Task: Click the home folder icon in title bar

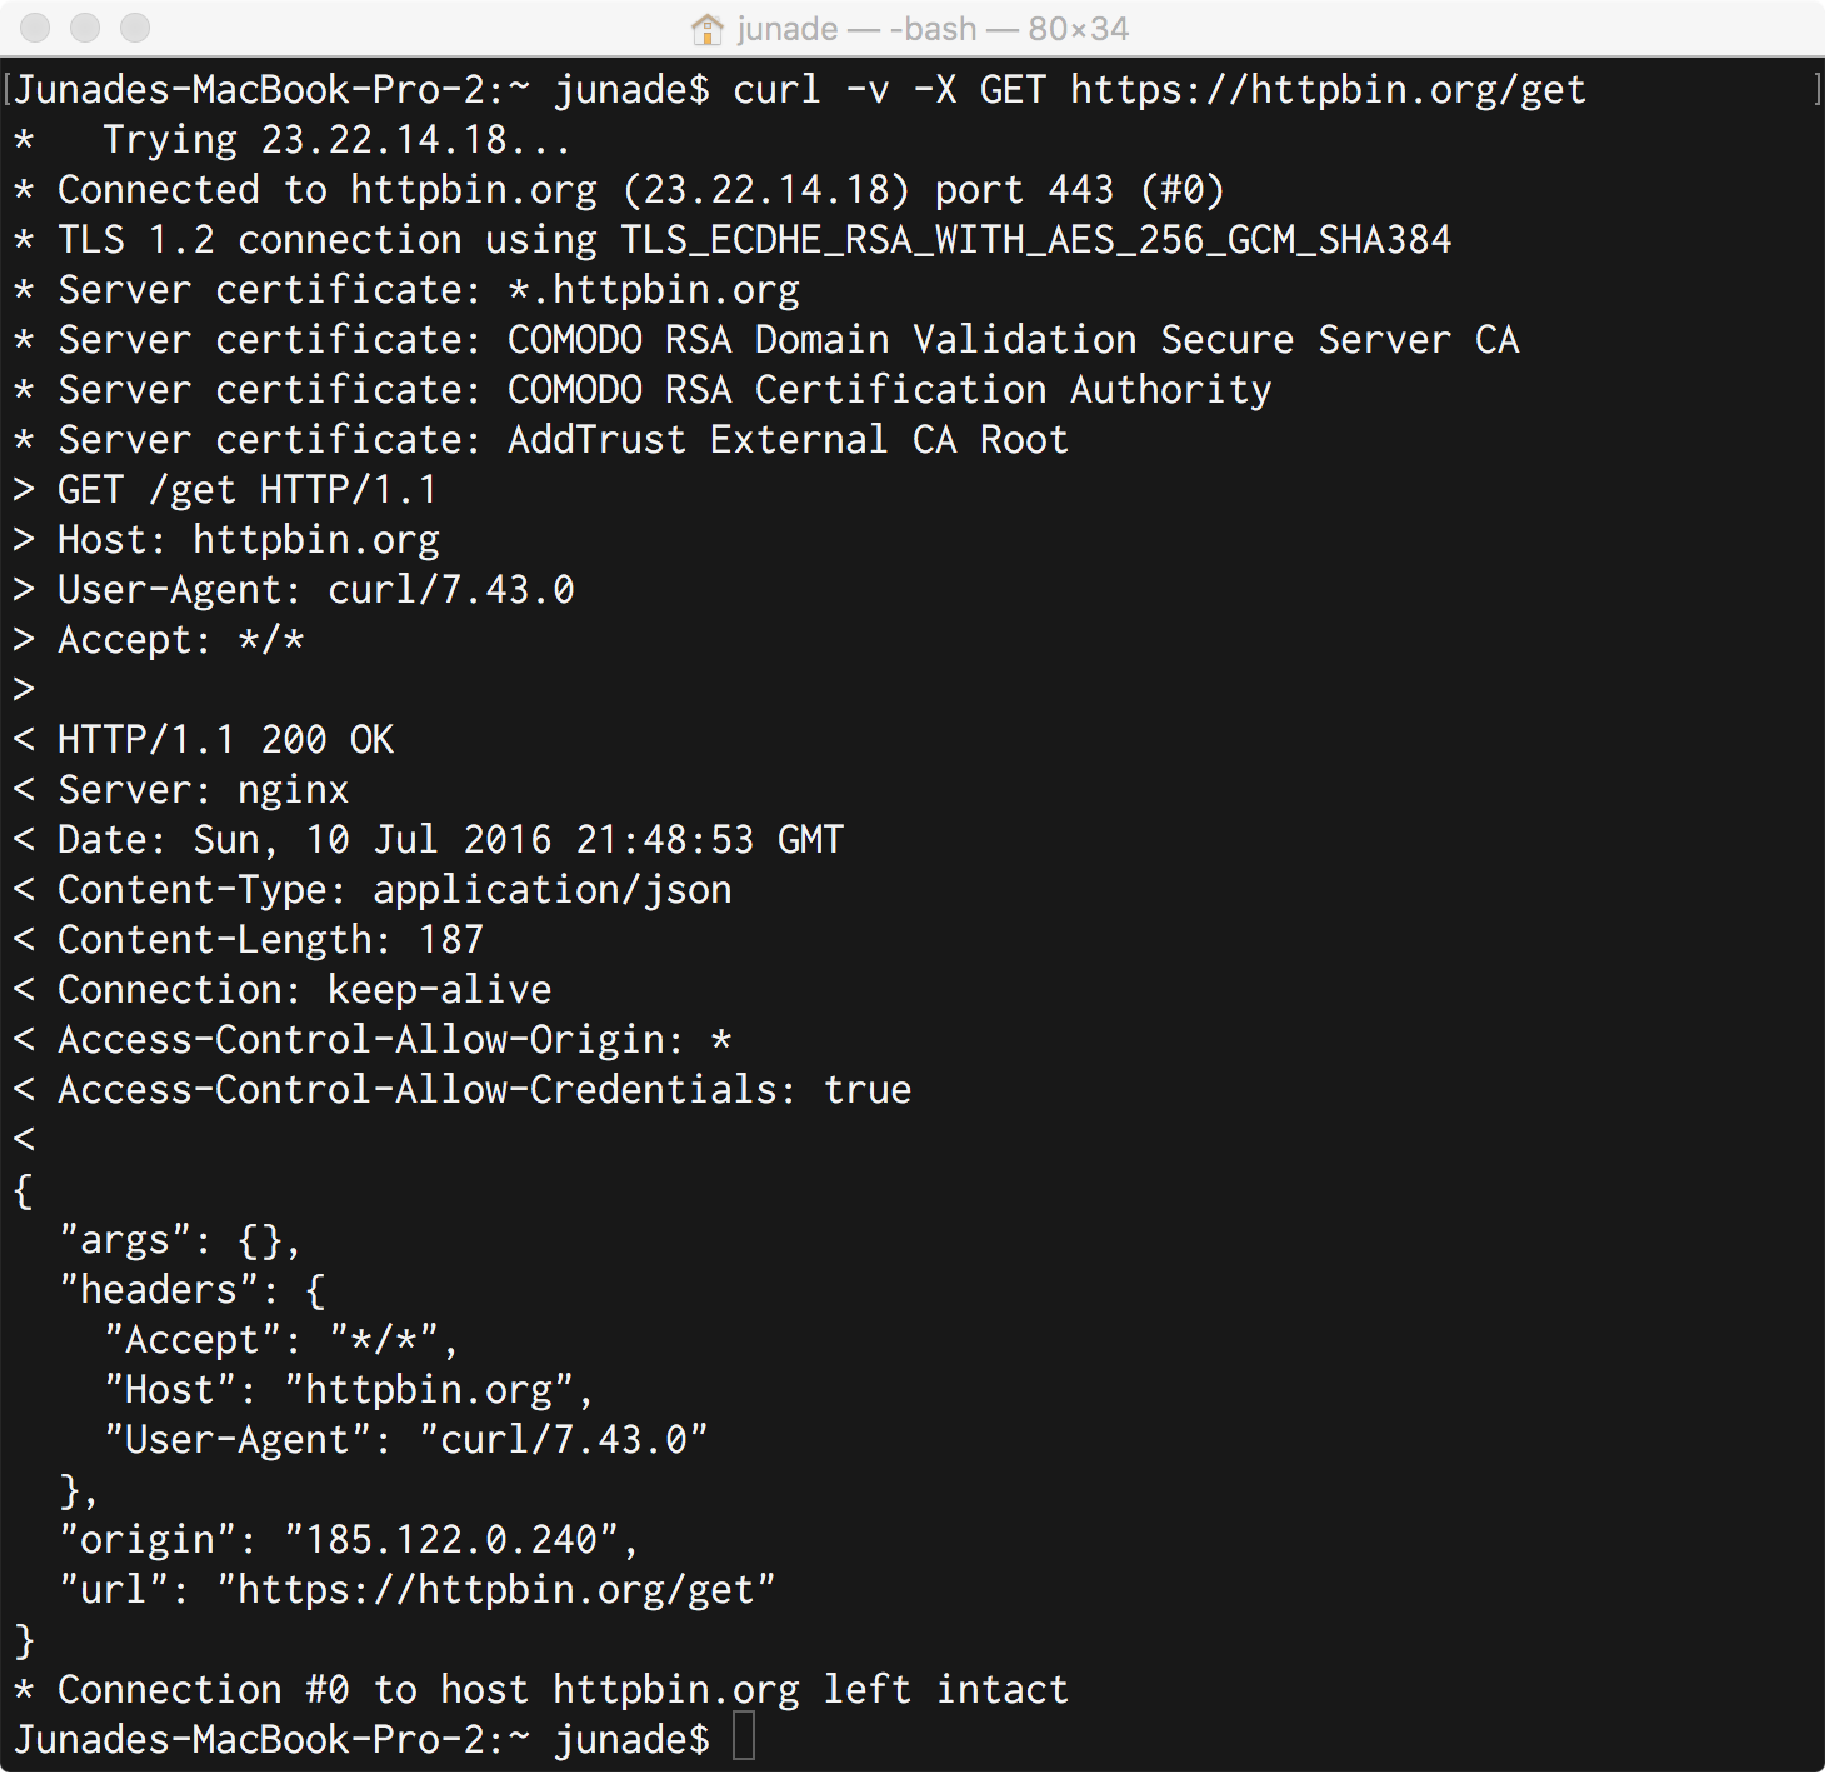Action: pyautogui.click(x=707, y=29)
